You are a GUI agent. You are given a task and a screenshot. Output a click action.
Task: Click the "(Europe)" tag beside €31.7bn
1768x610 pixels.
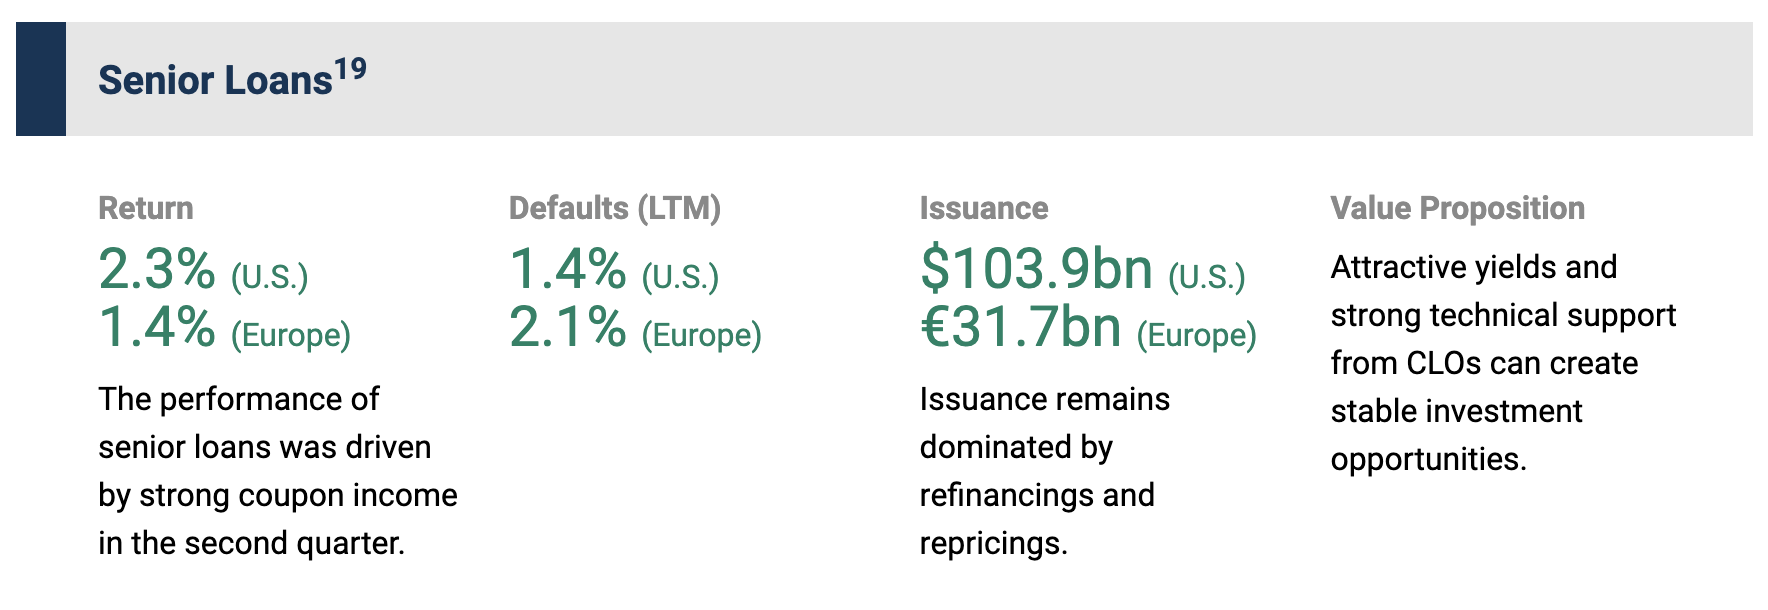[1196, 334]
